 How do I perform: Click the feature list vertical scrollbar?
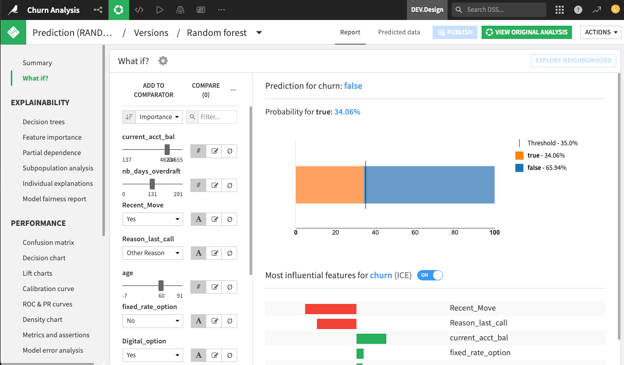[x=250, y=190]
